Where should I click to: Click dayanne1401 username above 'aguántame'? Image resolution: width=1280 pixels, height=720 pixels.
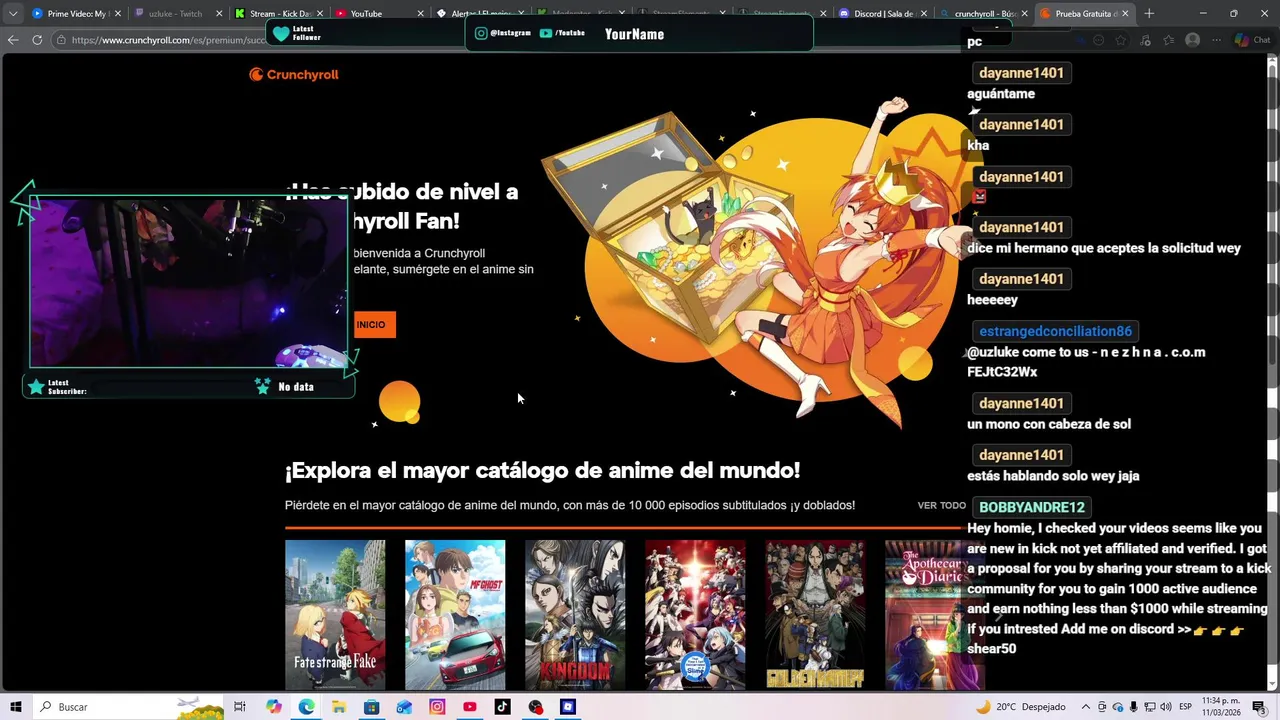[1021, 73]
